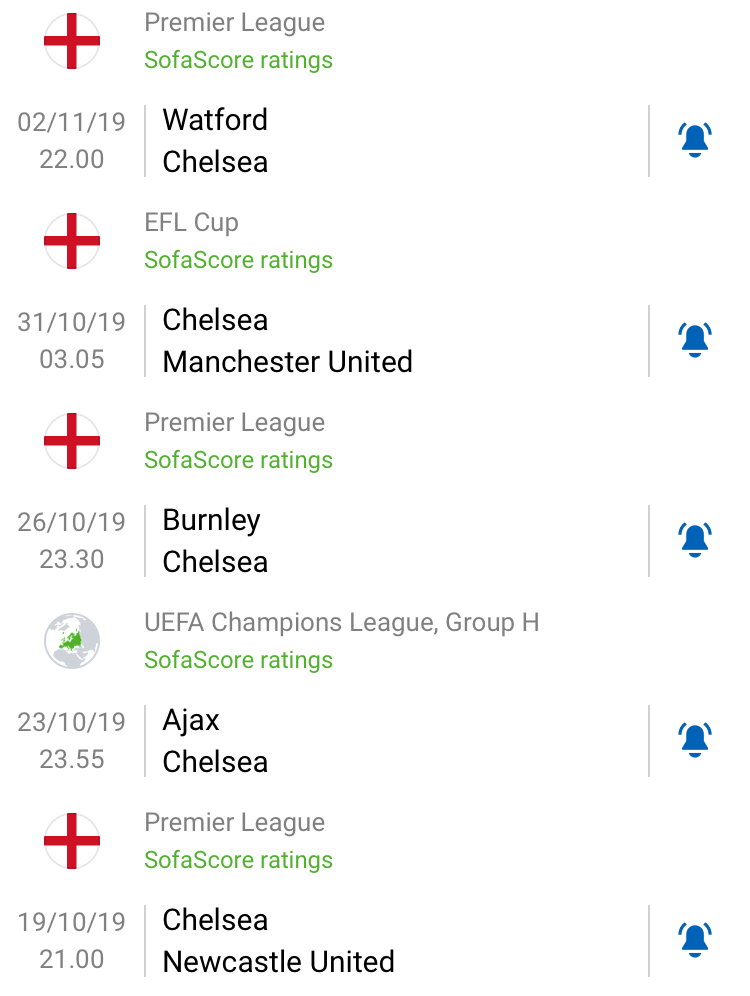Tap bell icon for Chelsea vs Newcastle United
Image resolution: width=750 pixels, height=996 pixels.
click(694, 940)
